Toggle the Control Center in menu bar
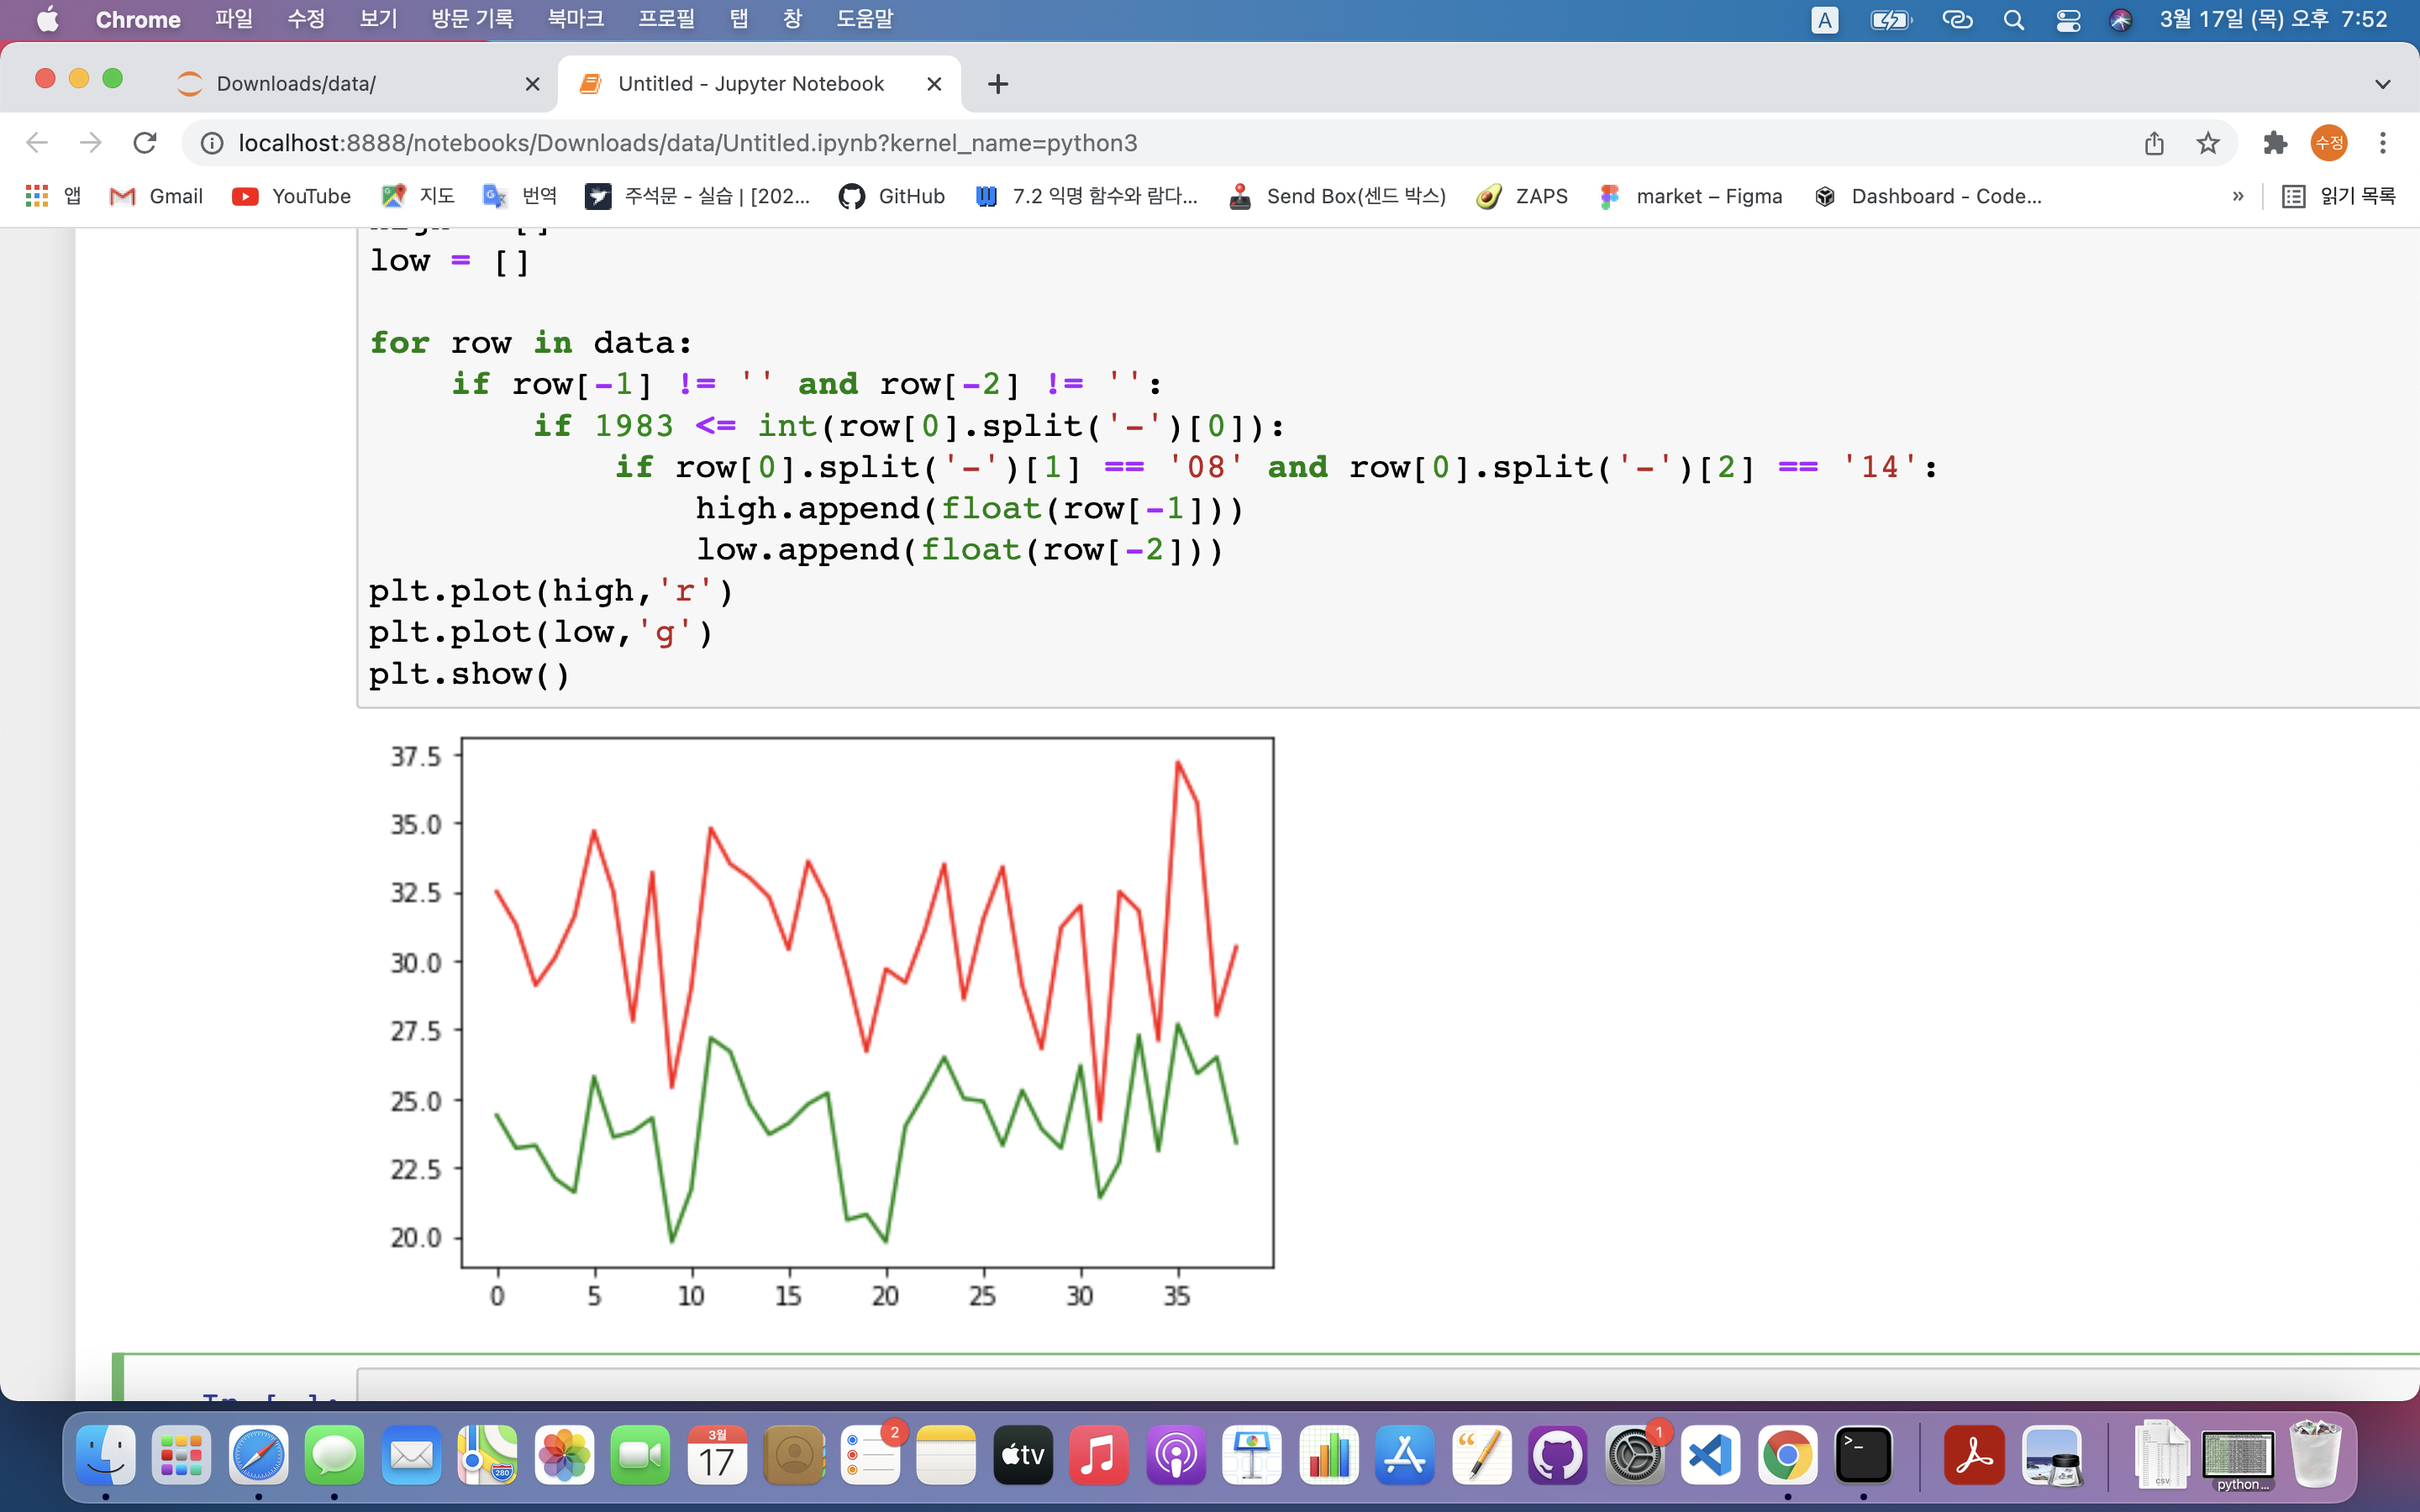The image size is (2420, 1512). coord(2068,20)
